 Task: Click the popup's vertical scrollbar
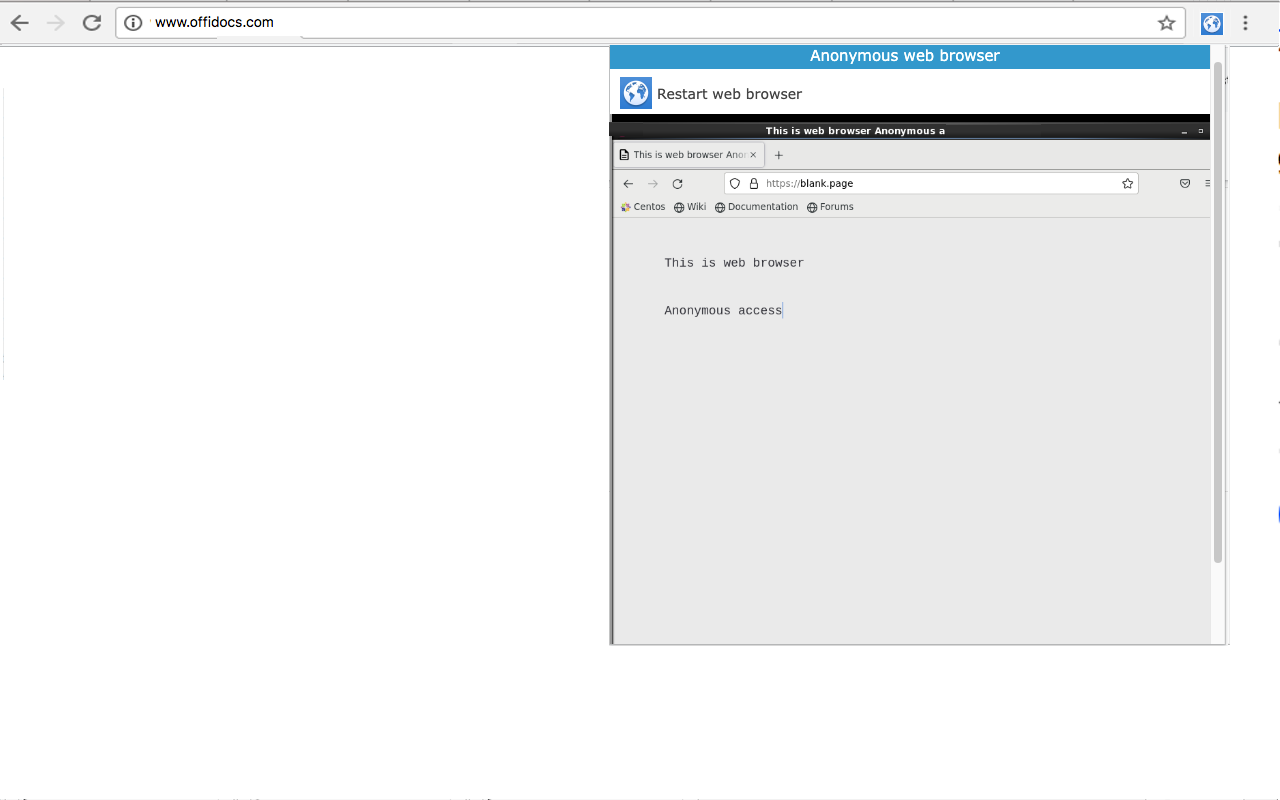coord(1218,312)
